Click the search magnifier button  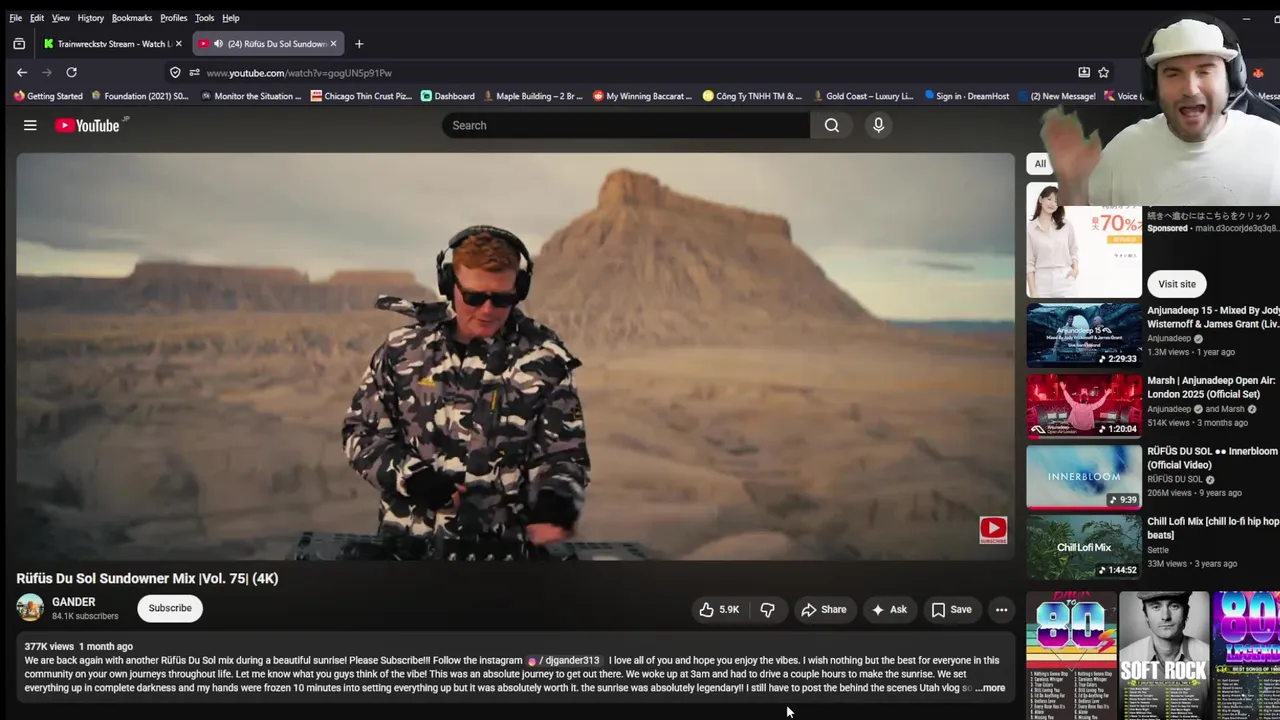(x=832, y=125)
